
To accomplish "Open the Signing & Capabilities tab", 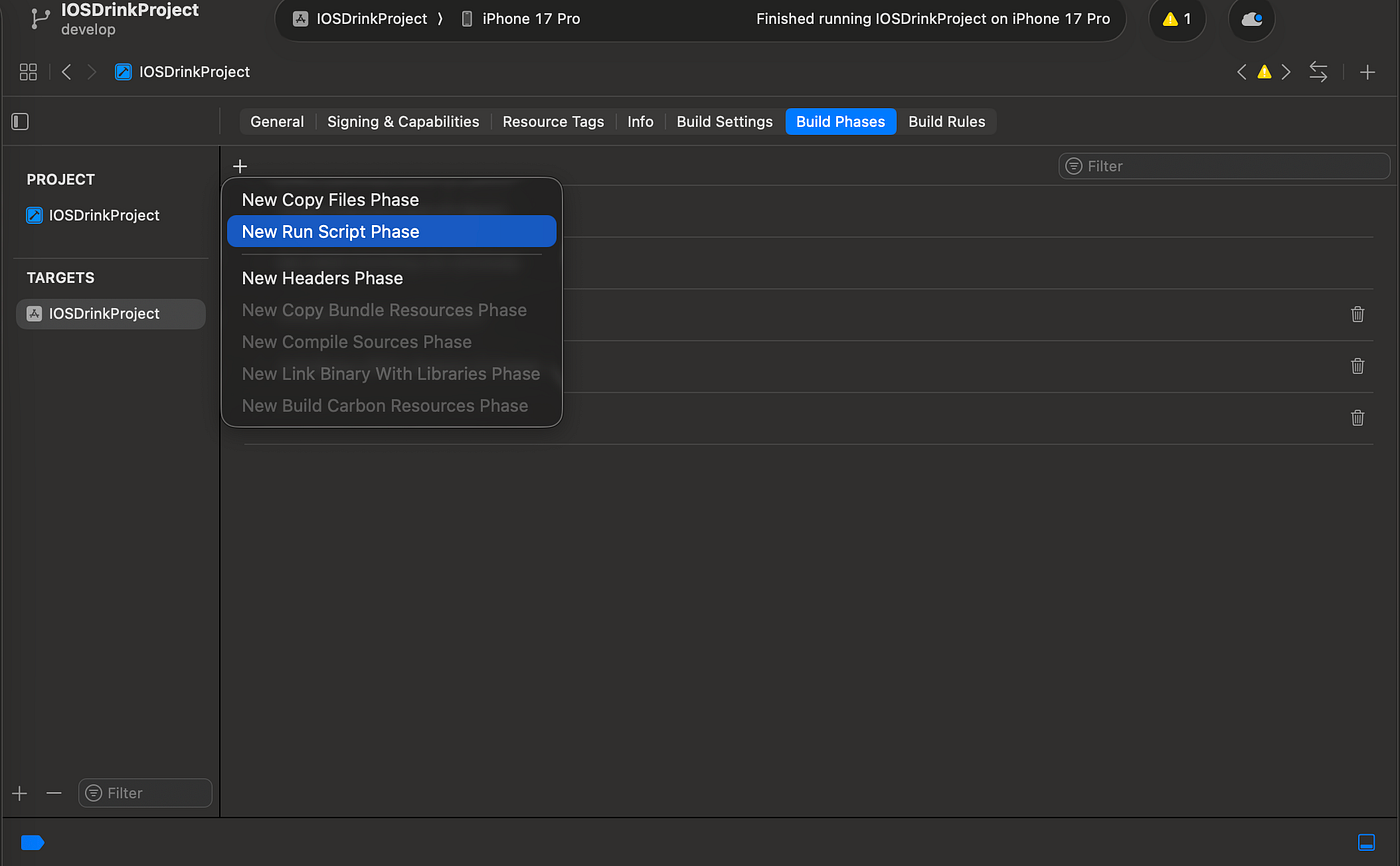I will 403,122.
